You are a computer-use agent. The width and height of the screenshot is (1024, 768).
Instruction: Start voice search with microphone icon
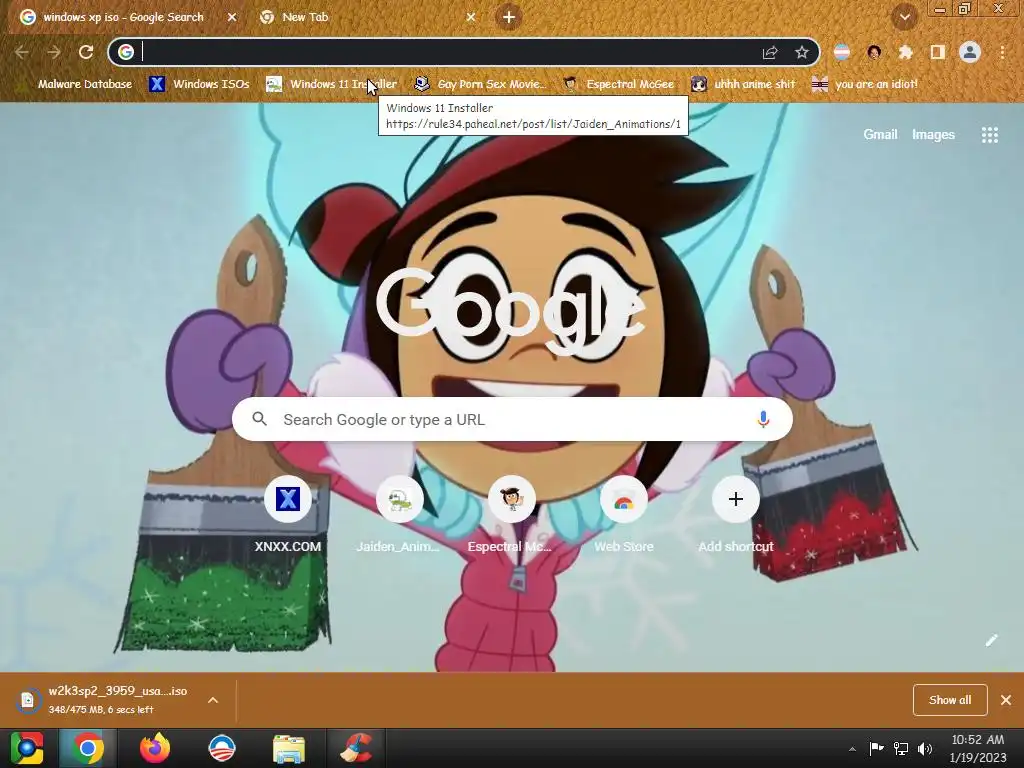763,419
